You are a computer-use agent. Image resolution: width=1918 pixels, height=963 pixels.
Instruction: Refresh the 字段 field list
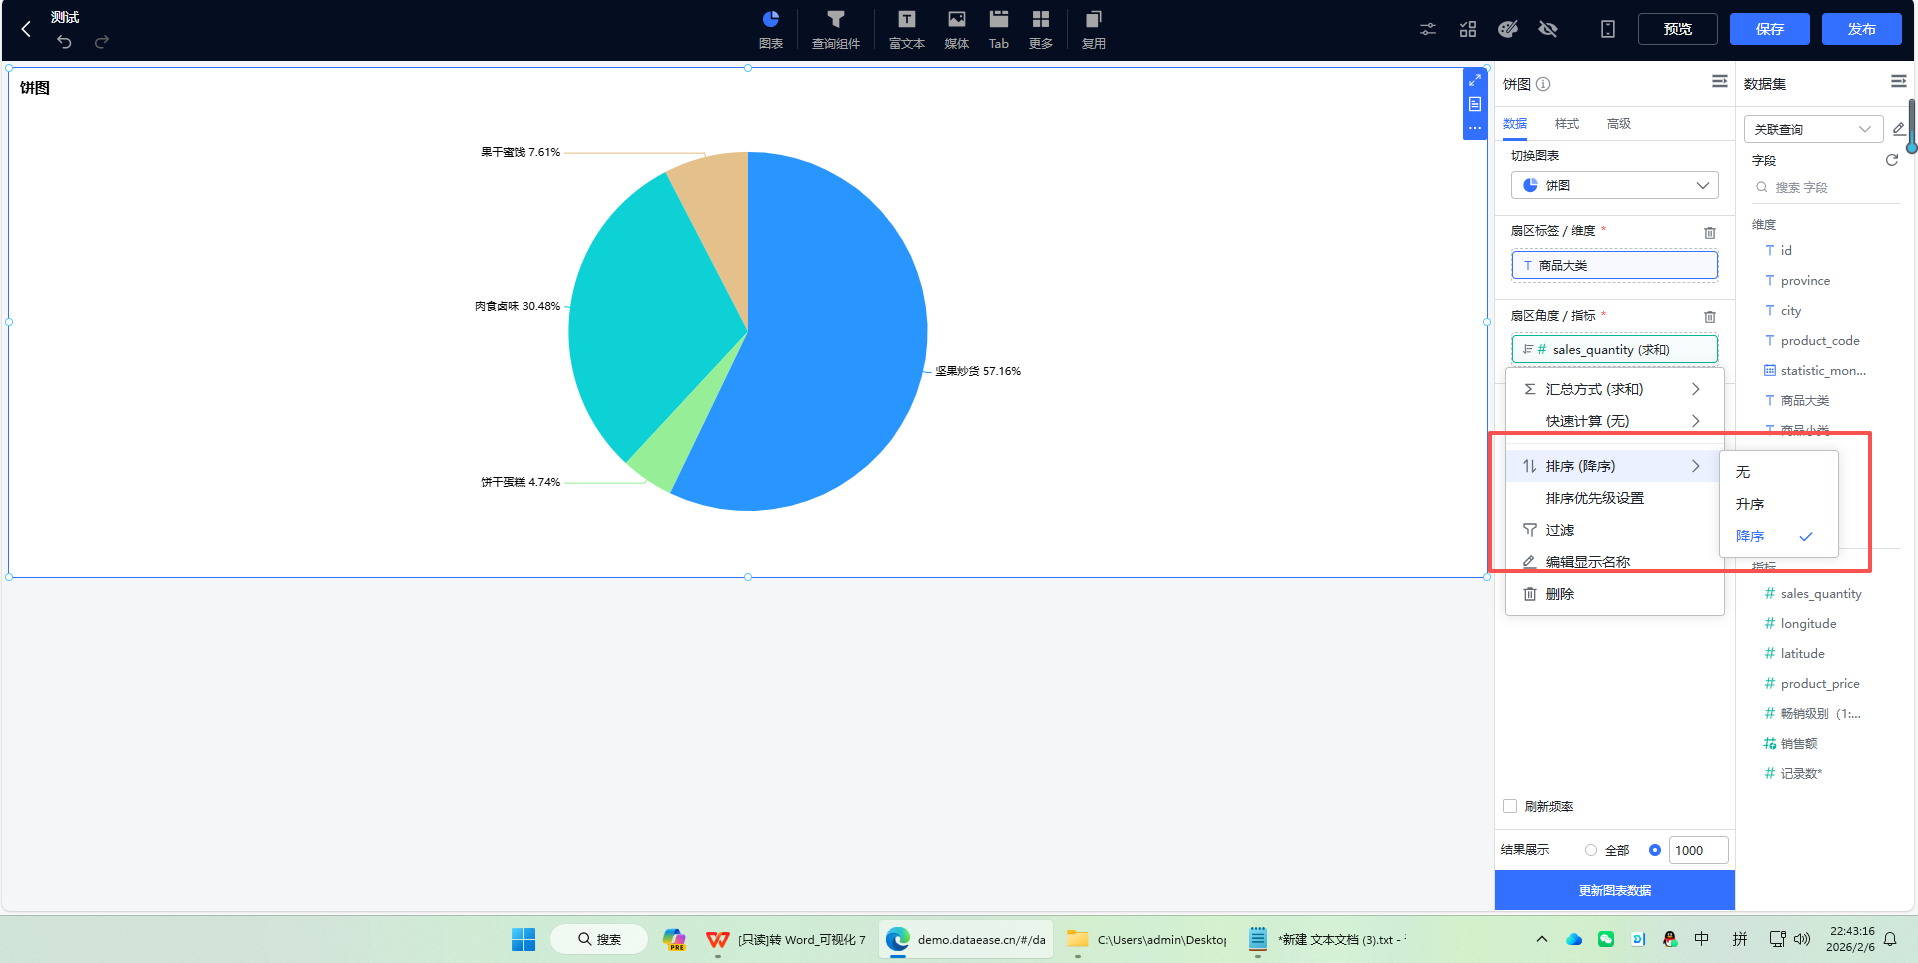point(1891,160)
